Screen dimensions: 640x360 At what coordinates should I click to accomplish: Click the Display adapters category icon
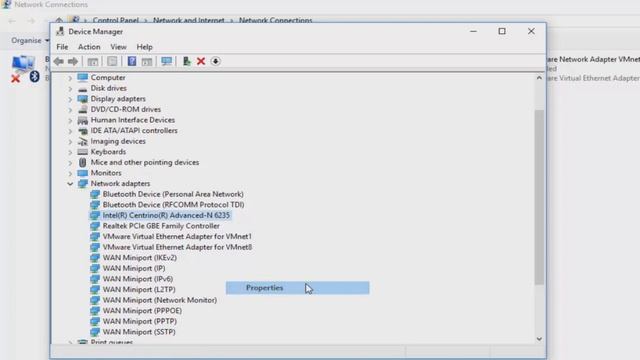click(x=83, y=99)
